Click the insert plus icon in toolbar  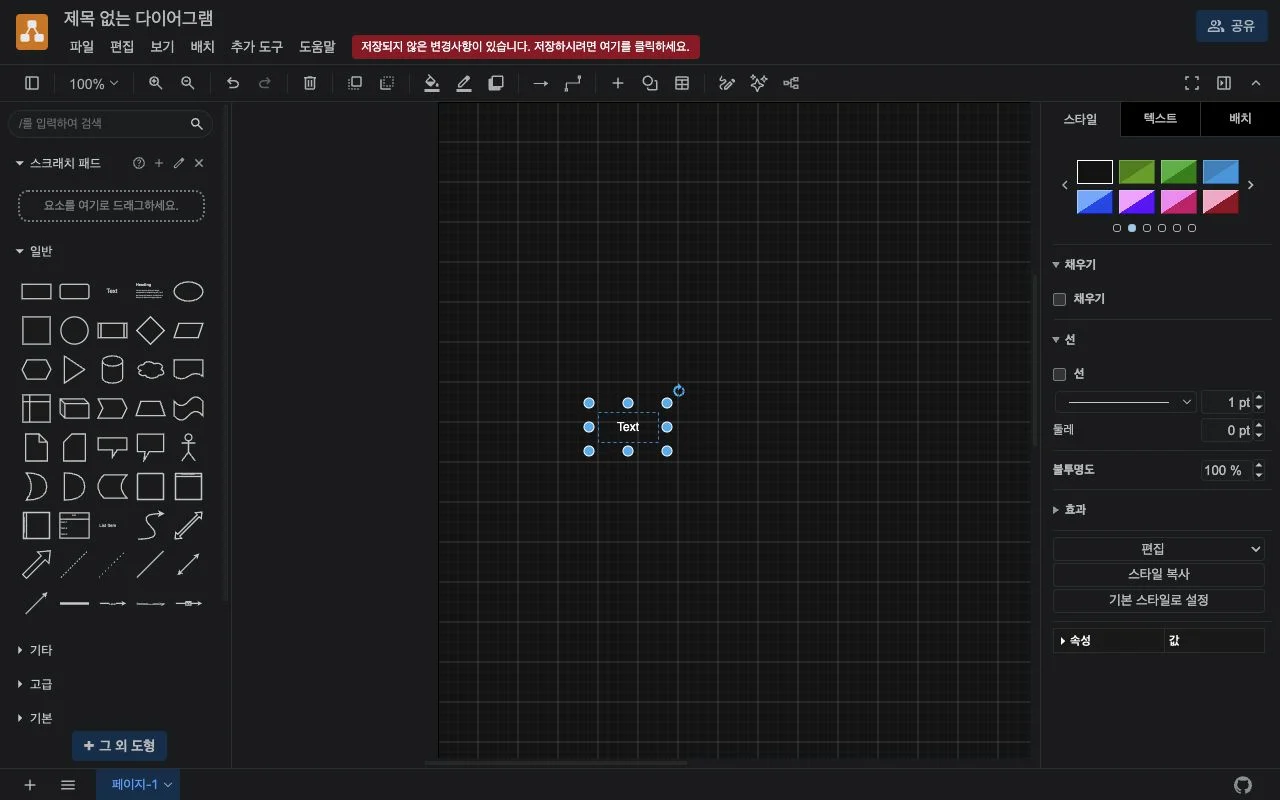pos(618,84)
